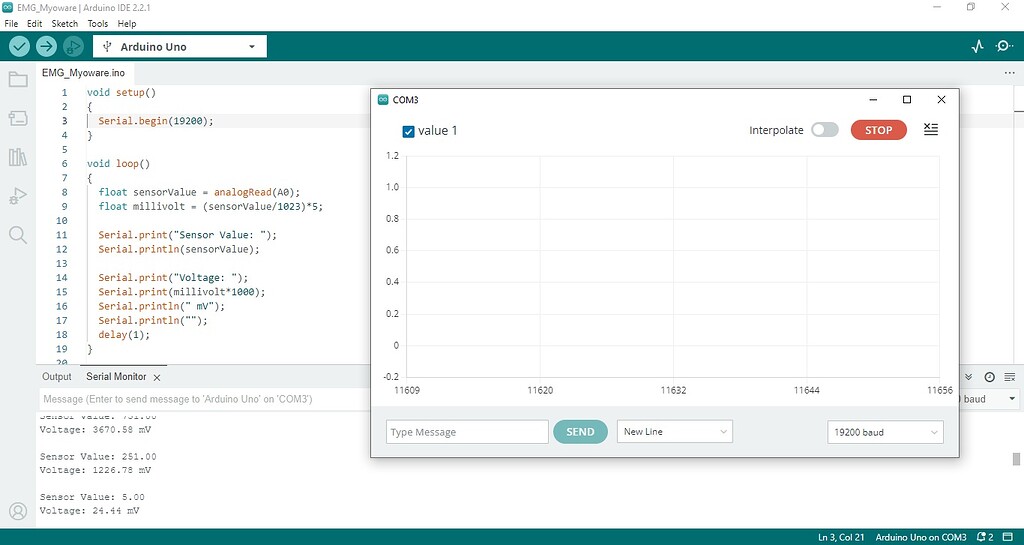This screenshot has width=1024, height=545.
Task: Open the Edit menu
Action: 35,23
